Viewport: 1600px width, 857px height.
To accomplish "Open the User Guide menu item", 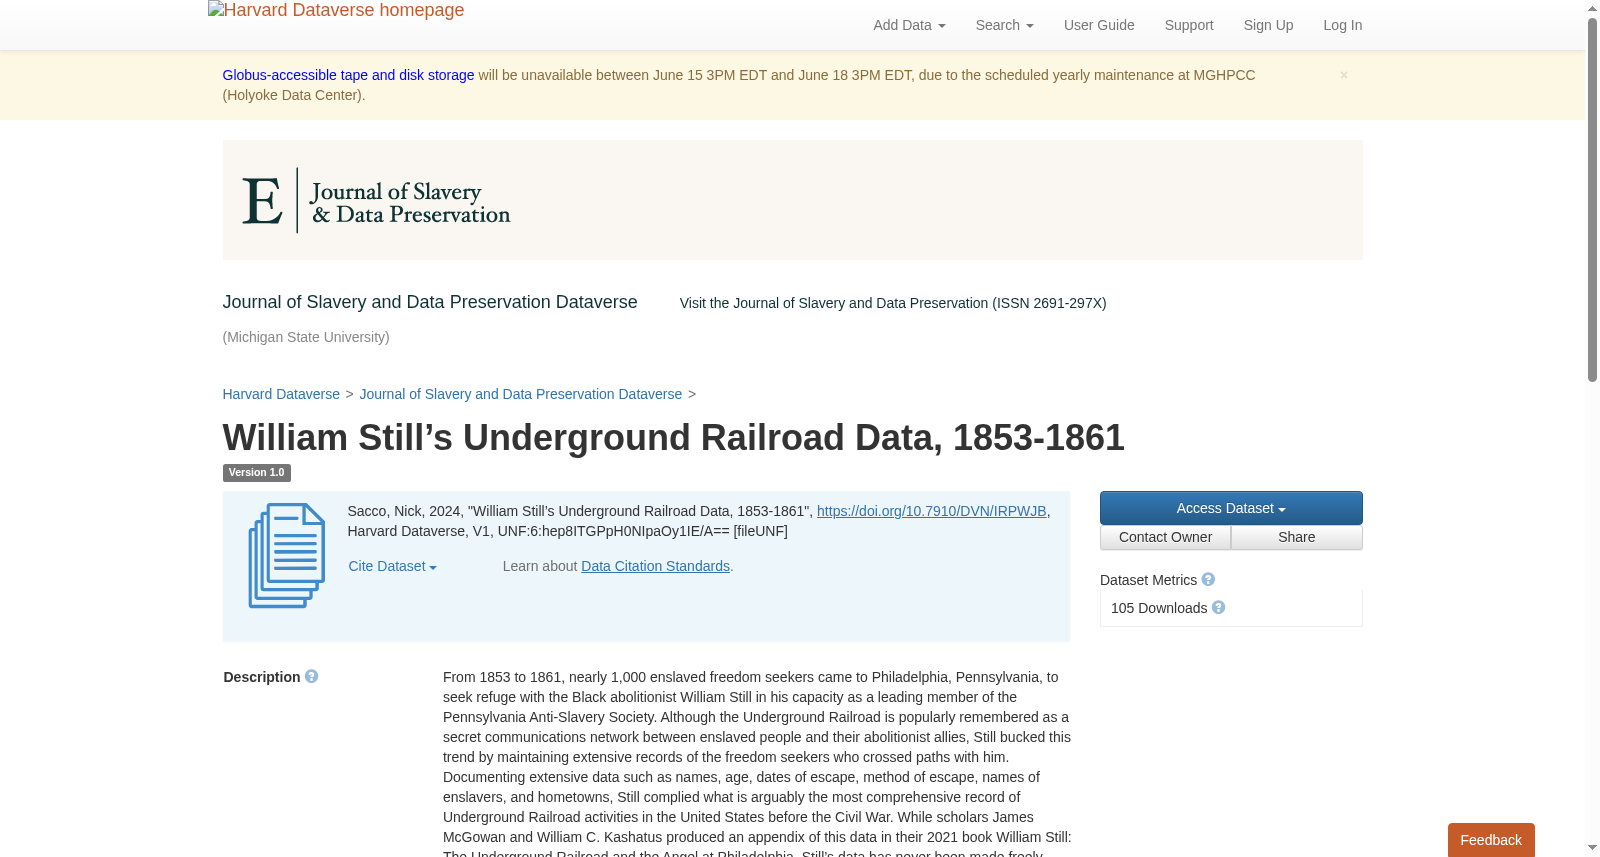I will [1099, 25].
